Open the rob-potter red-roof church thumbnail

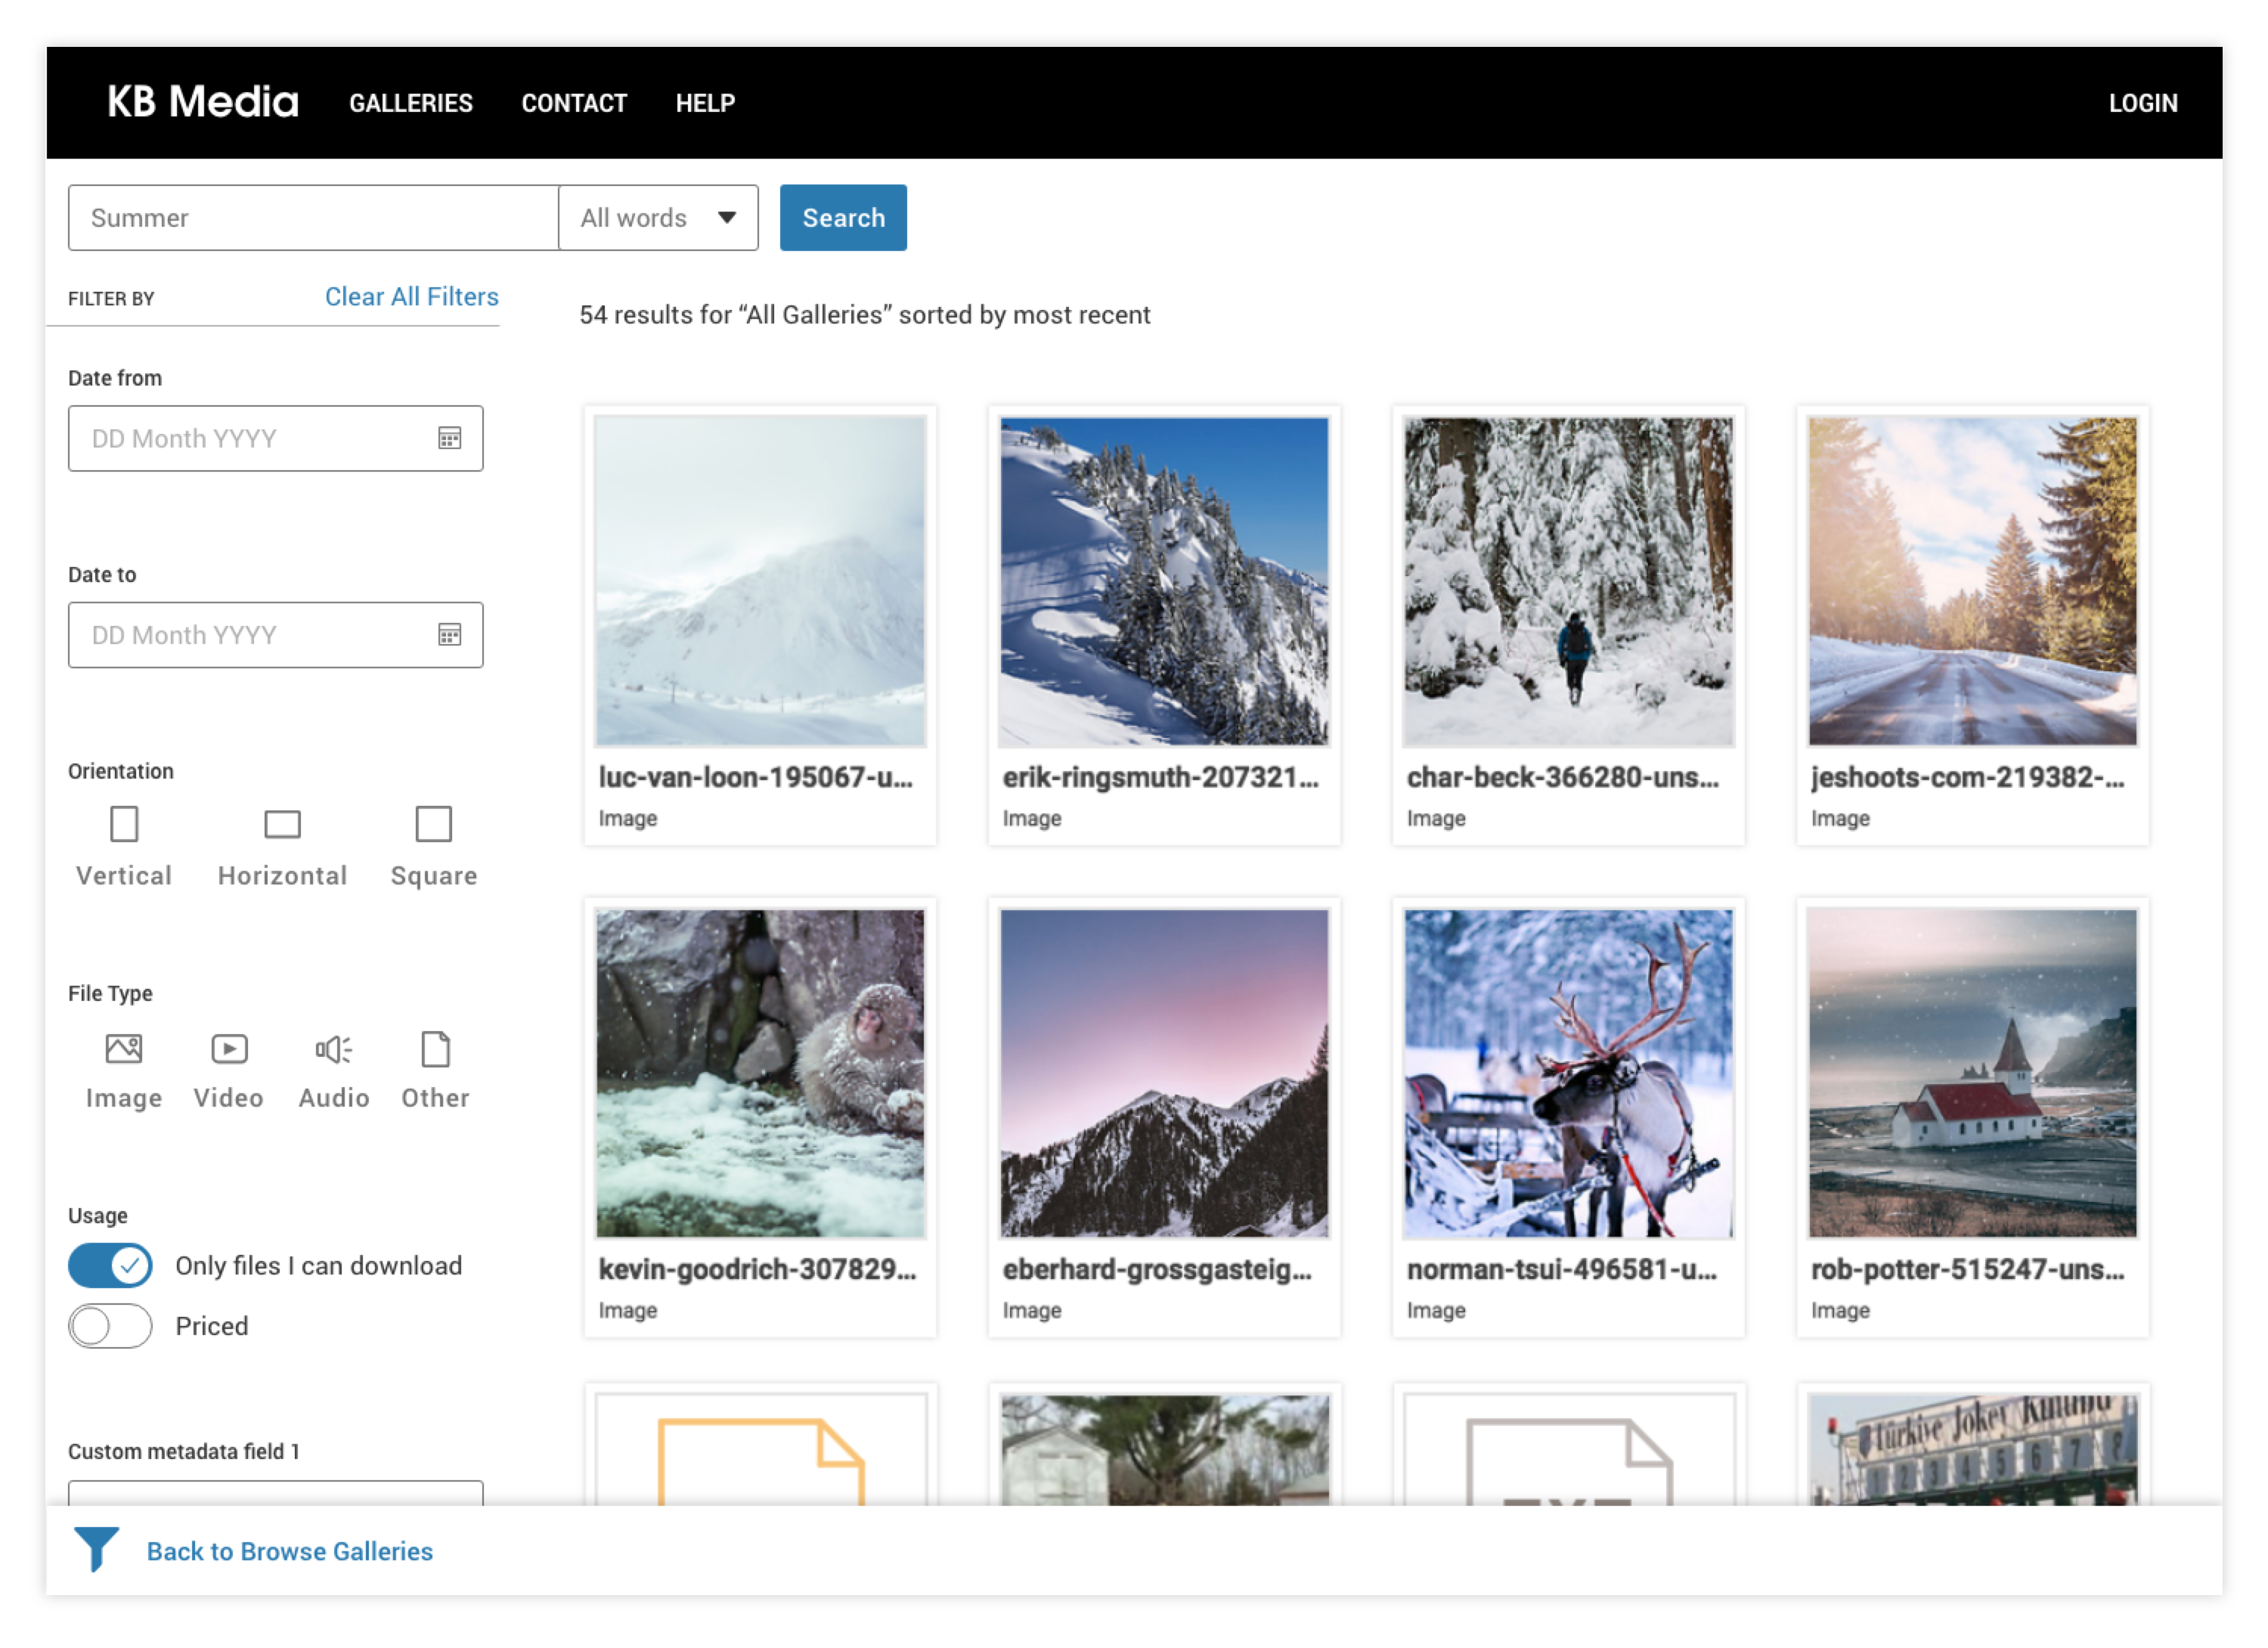point(1972,1074)
